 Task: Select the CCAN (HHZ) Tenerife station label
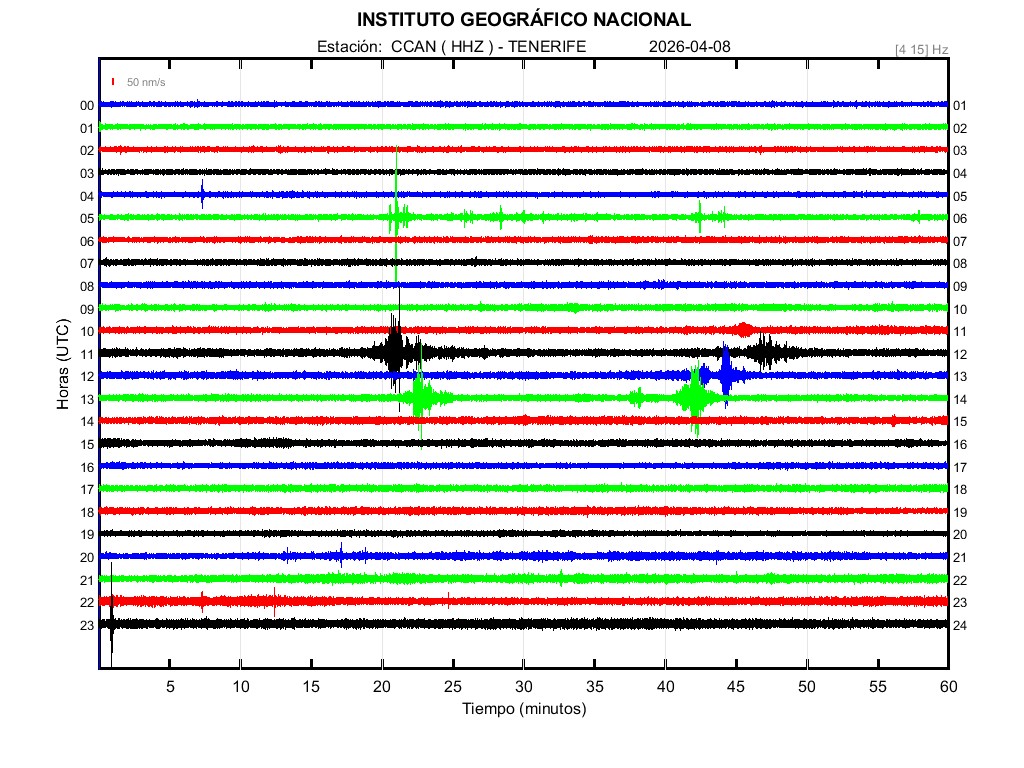[x=451, y=46]
